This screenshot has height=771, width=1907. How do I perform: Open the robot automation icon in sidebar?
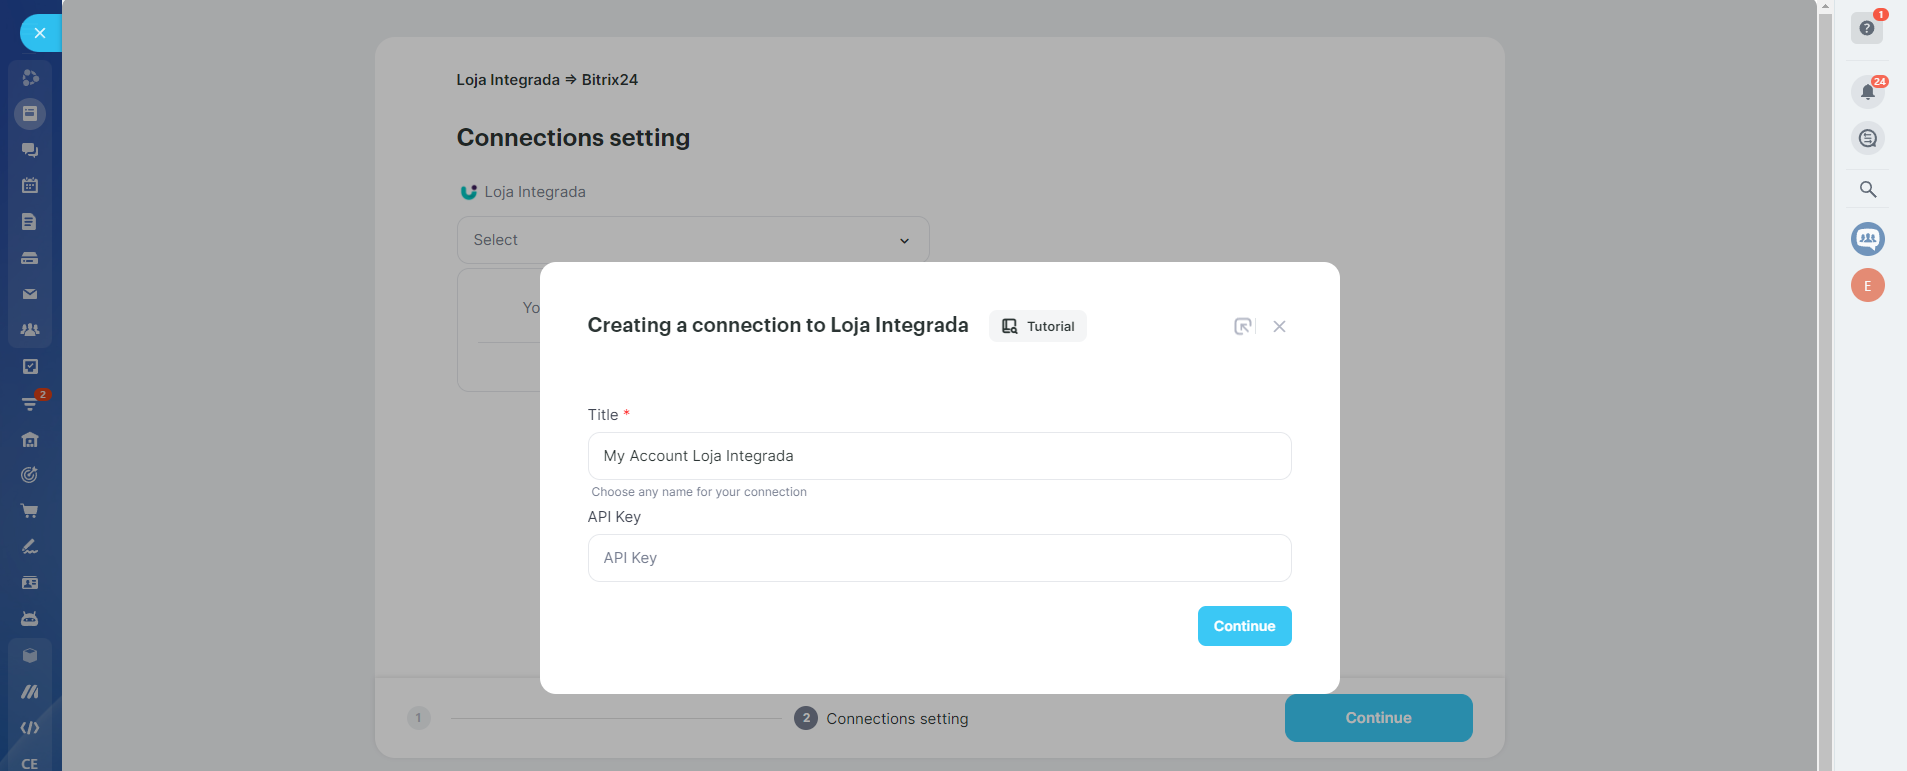click(30, 619)
